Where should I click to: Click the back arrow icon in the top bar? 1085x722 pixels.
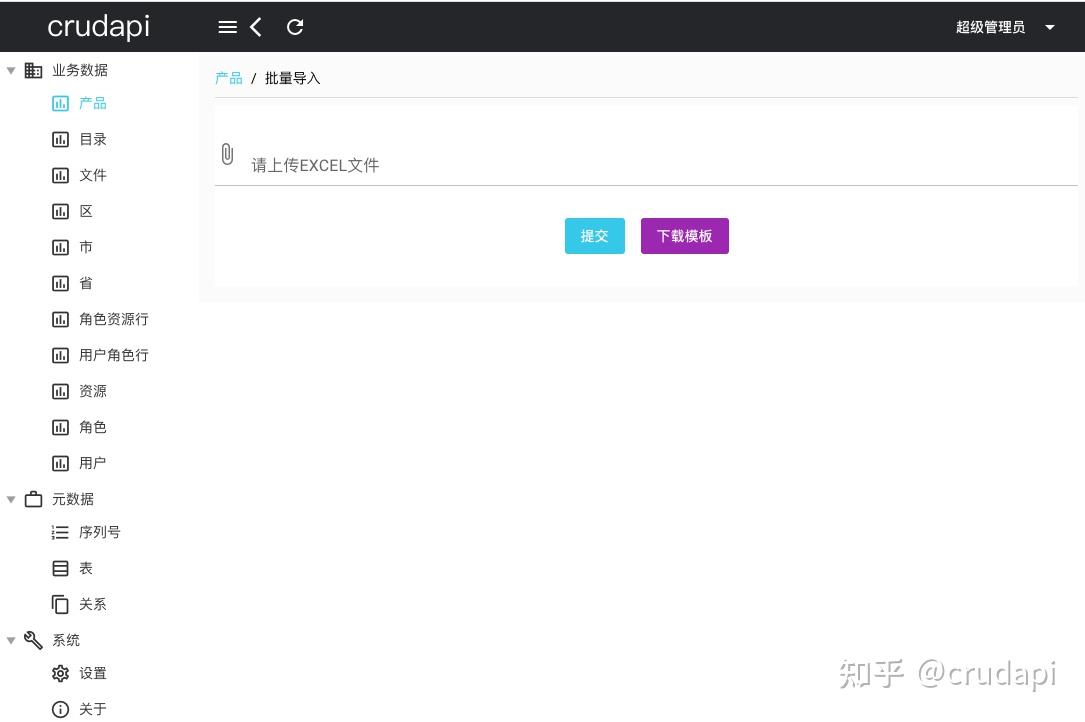256,27
